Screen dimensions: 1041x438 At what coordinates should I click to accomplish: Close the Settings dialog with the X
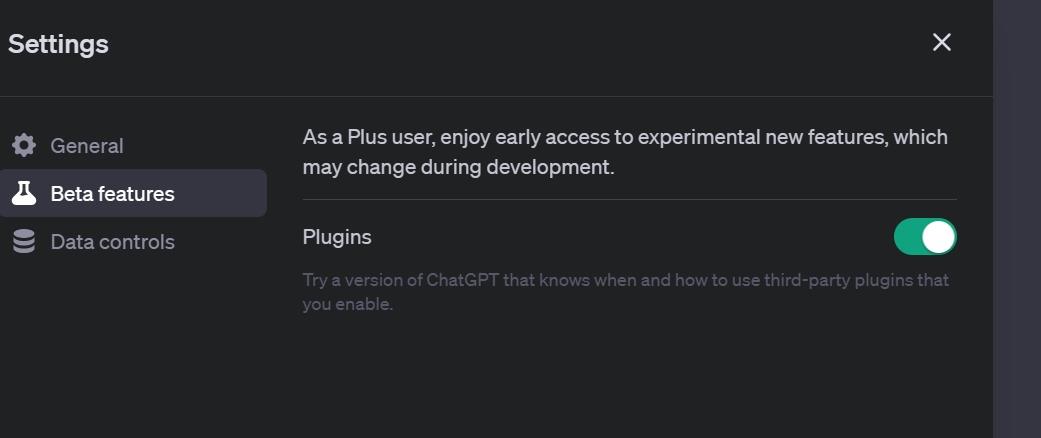click(x=941, y=42)
